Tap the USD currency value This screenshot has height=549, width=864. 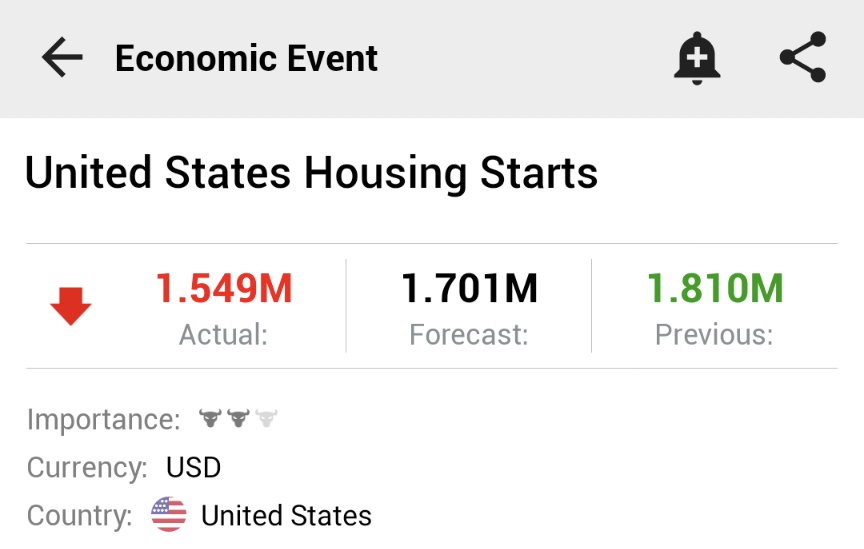194,467
